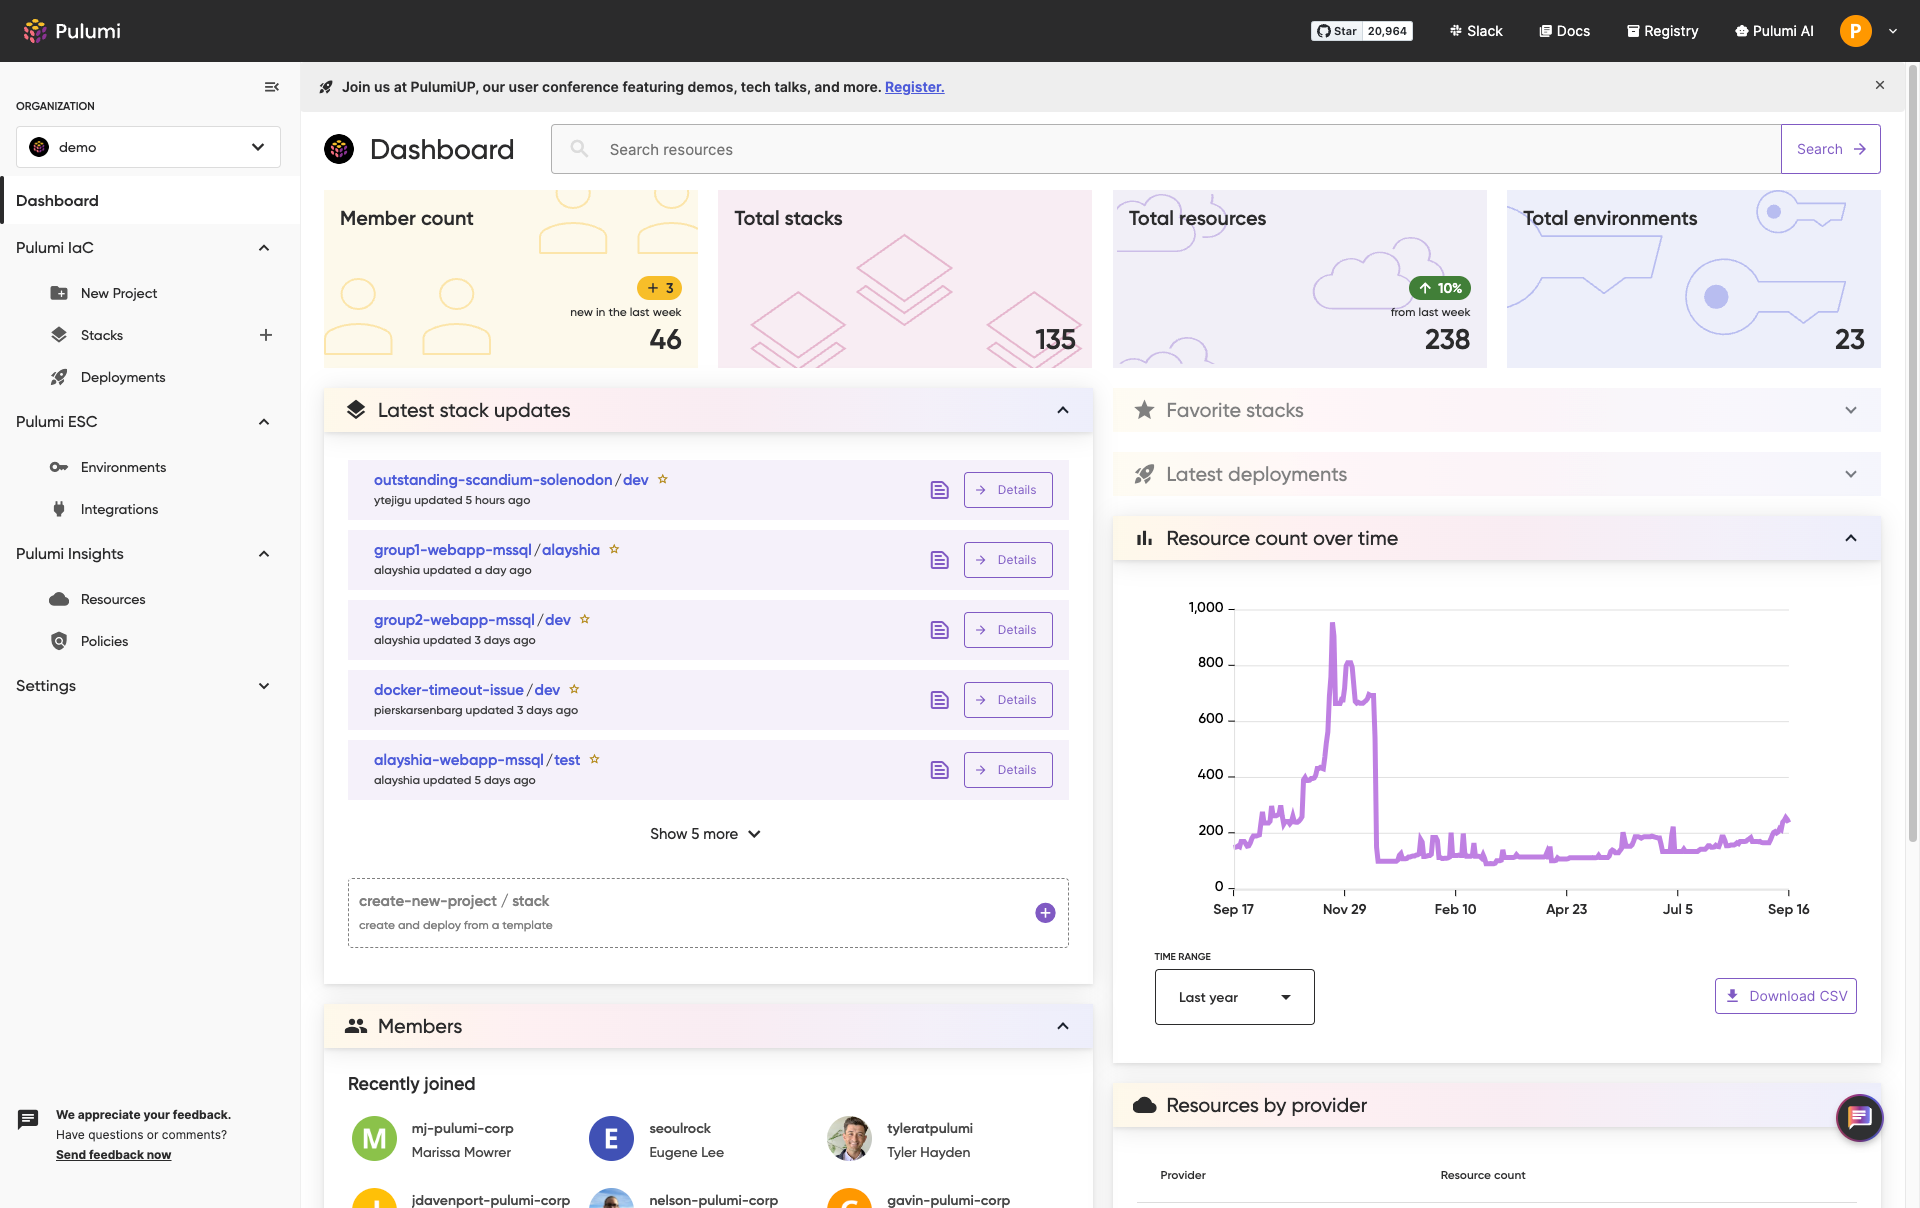
Task: Open outstanding-scandium-solenodon stack link
Action: [x=493, y=480]
